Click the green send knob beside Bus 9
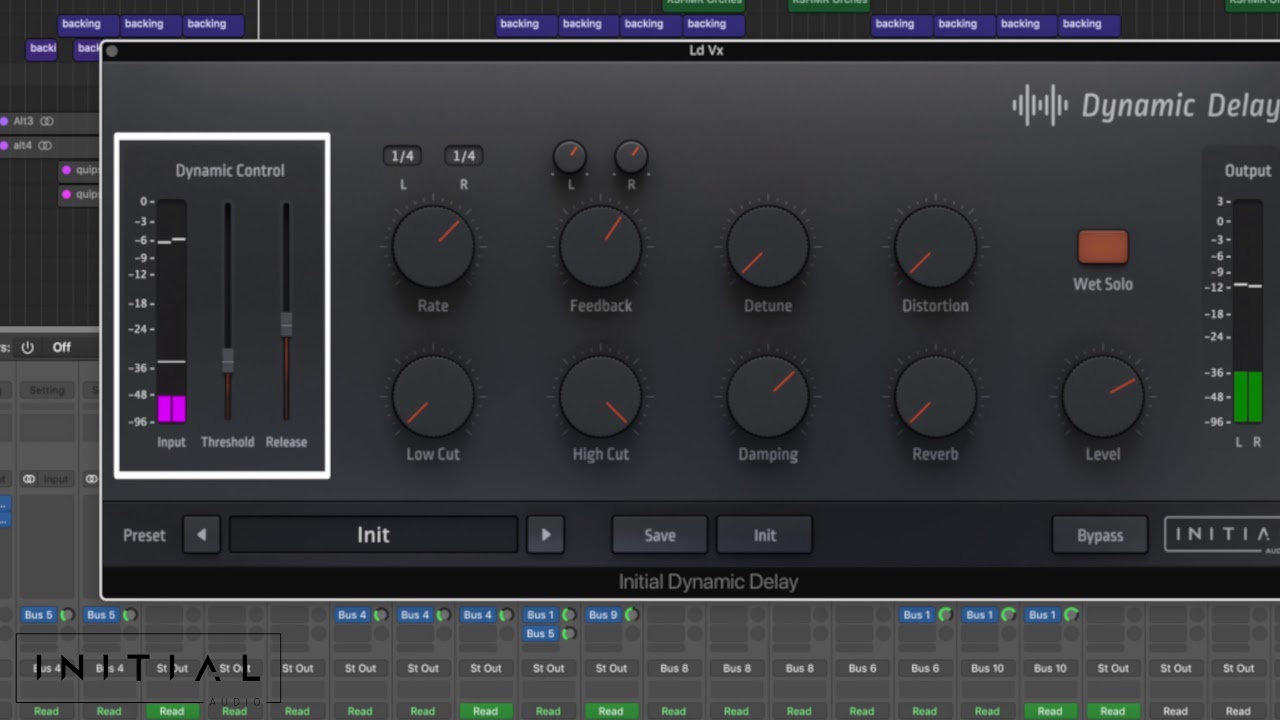 click(631, 615)
